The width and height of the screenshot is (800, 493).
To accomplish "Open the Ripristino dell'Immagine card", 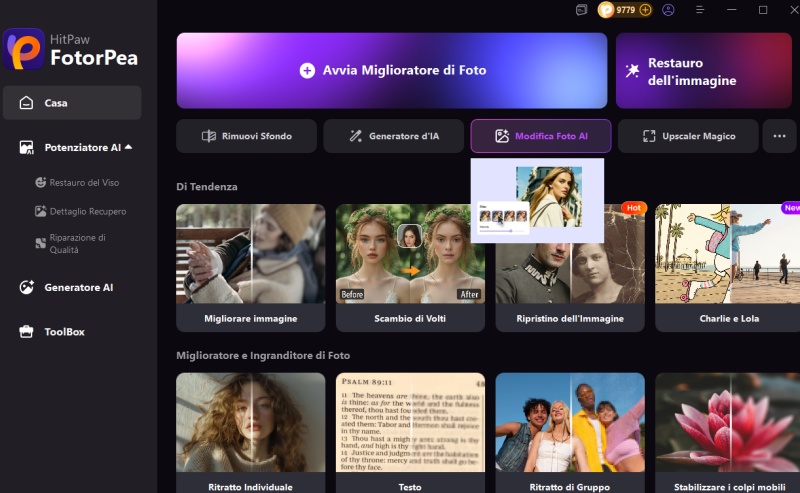I will [570, 268].
